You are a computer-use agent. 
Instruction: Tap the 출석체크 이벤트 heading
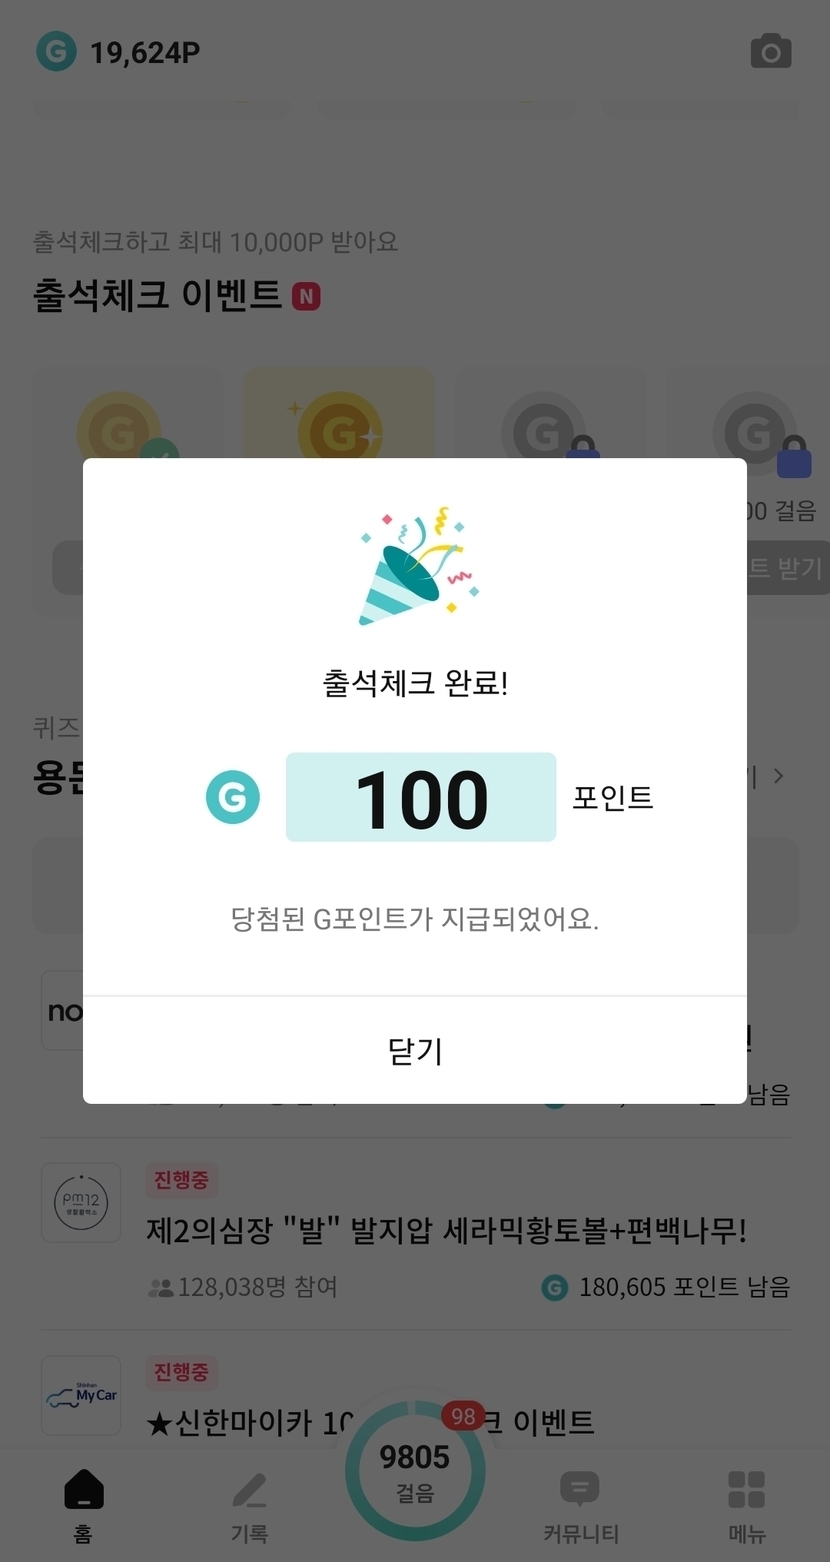(x=158, y=296)
